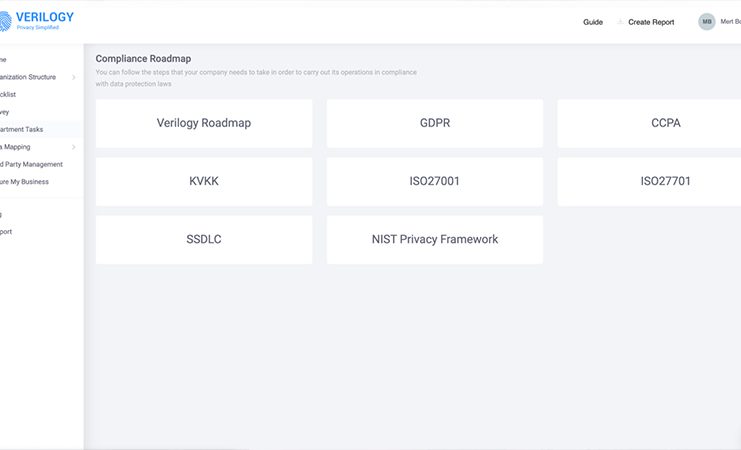Click the user name beside avatar
The image size is (741, 450).
[731, 22]
